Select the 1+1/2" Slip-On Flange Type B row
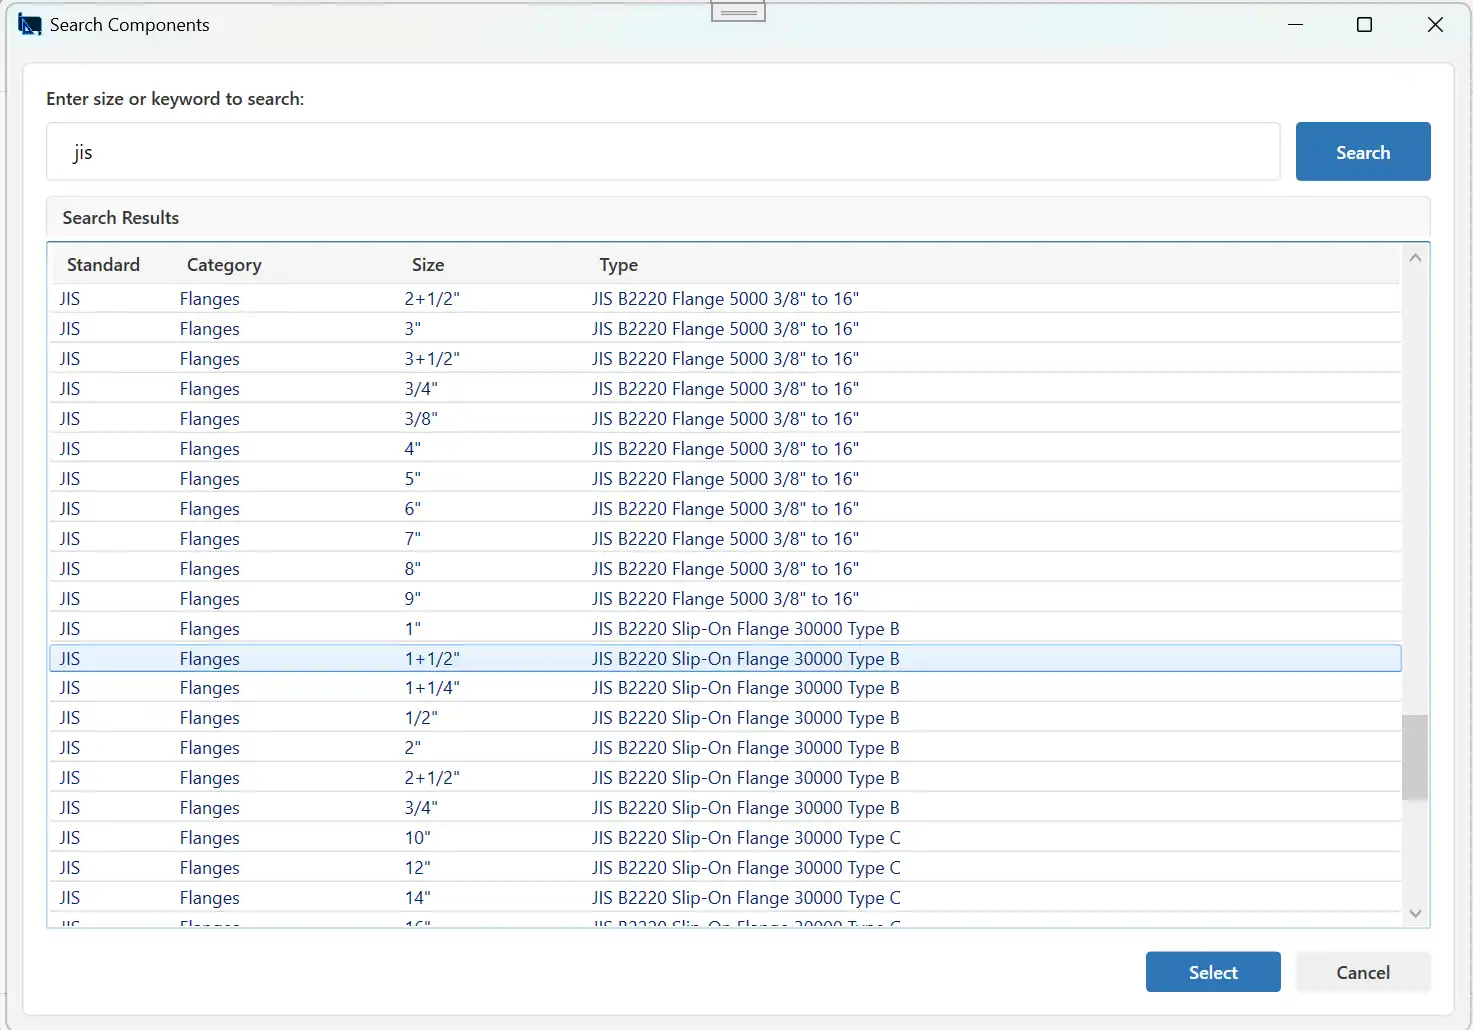This screenshot has height=1030, width=1473. (725, 658)
